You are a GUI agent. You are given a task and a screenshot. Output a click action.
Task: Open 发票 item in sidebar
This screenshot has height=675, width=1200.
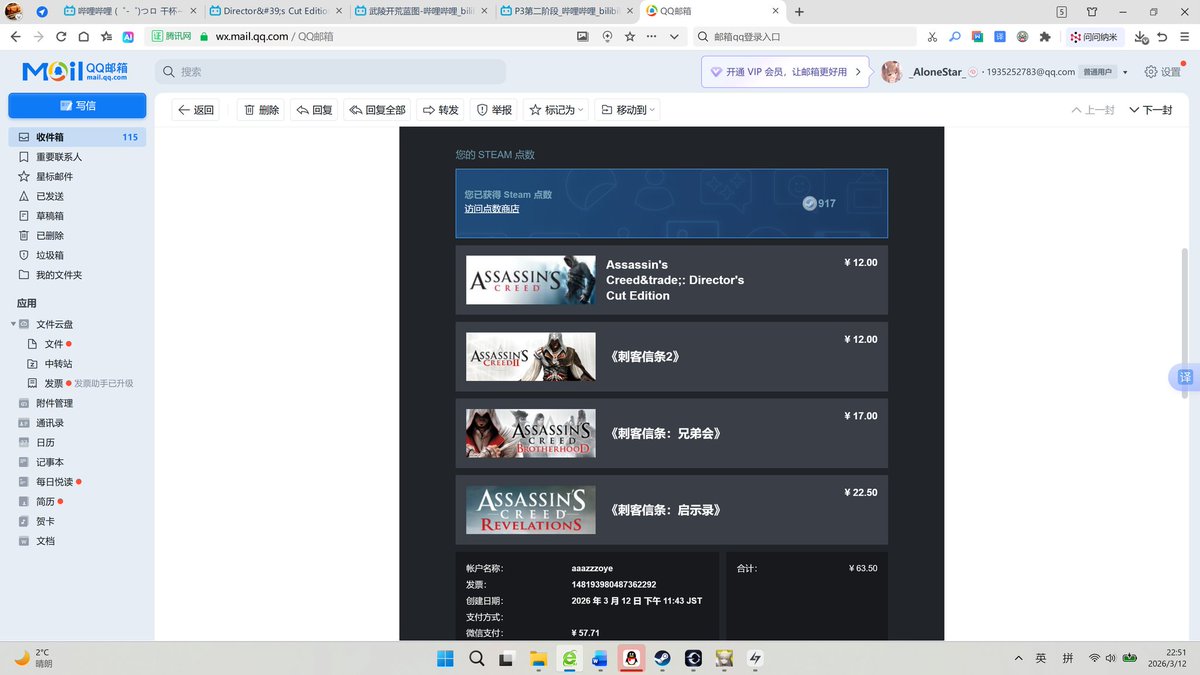pyautogui.click(x=53, y=383)
